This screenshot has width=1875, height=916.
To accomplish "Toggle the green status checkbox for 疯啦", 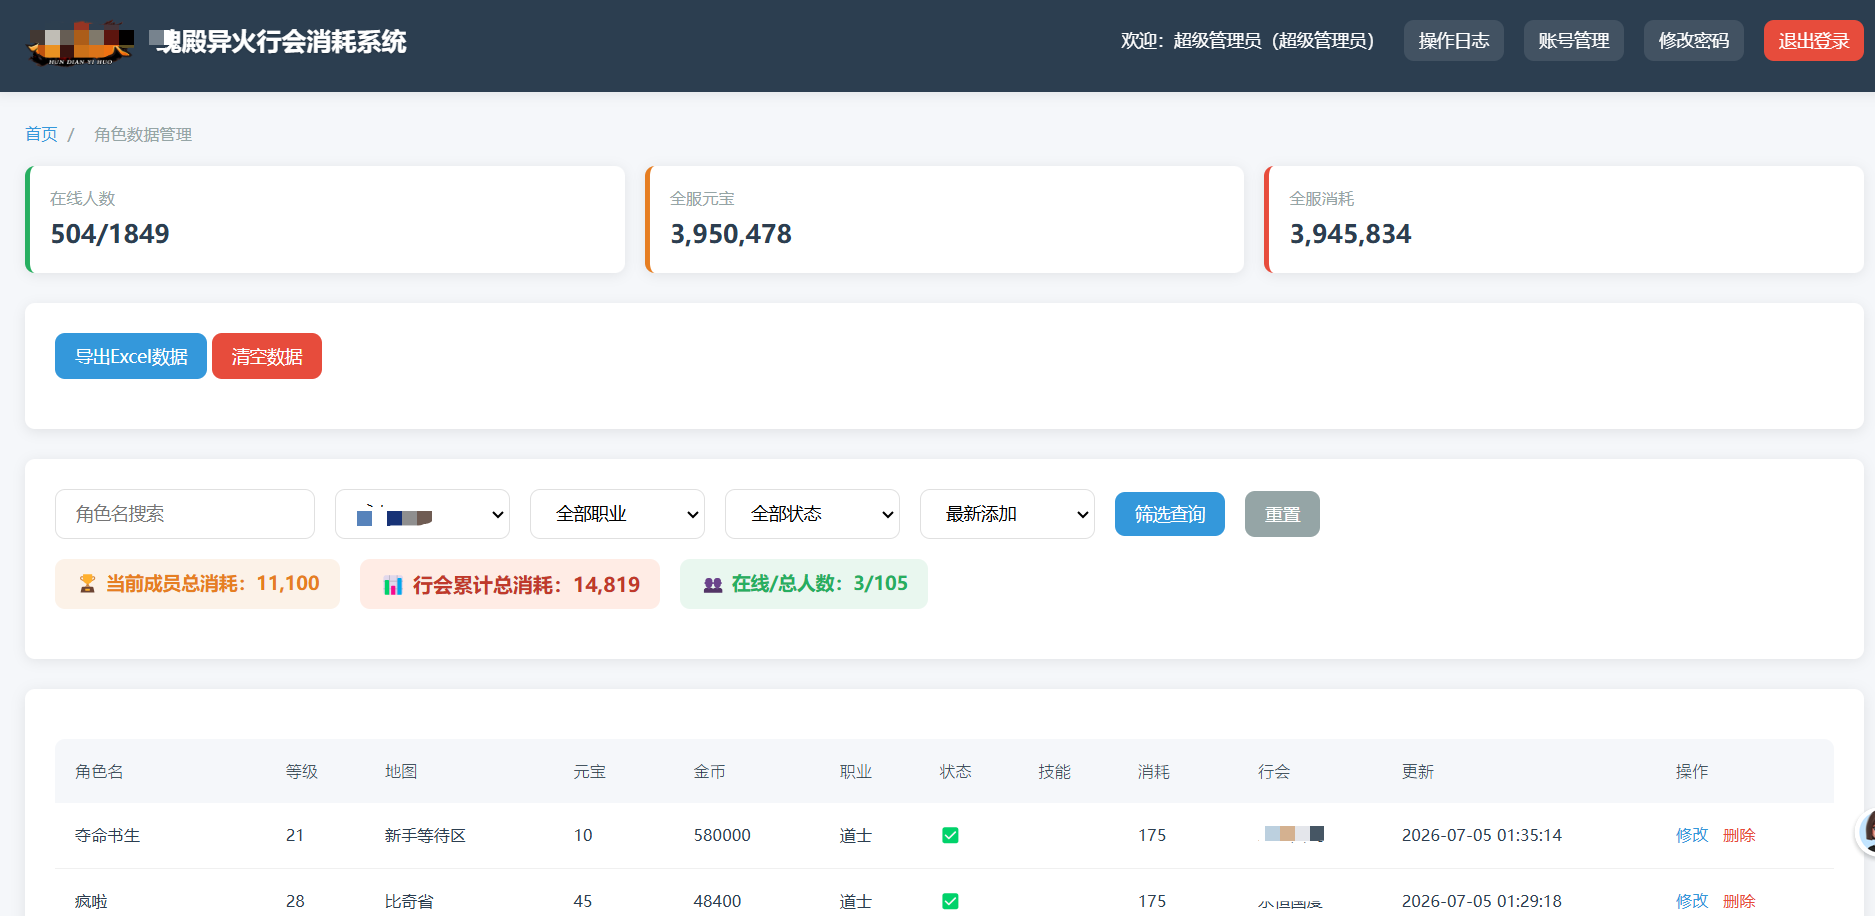I will pos(950,901).
